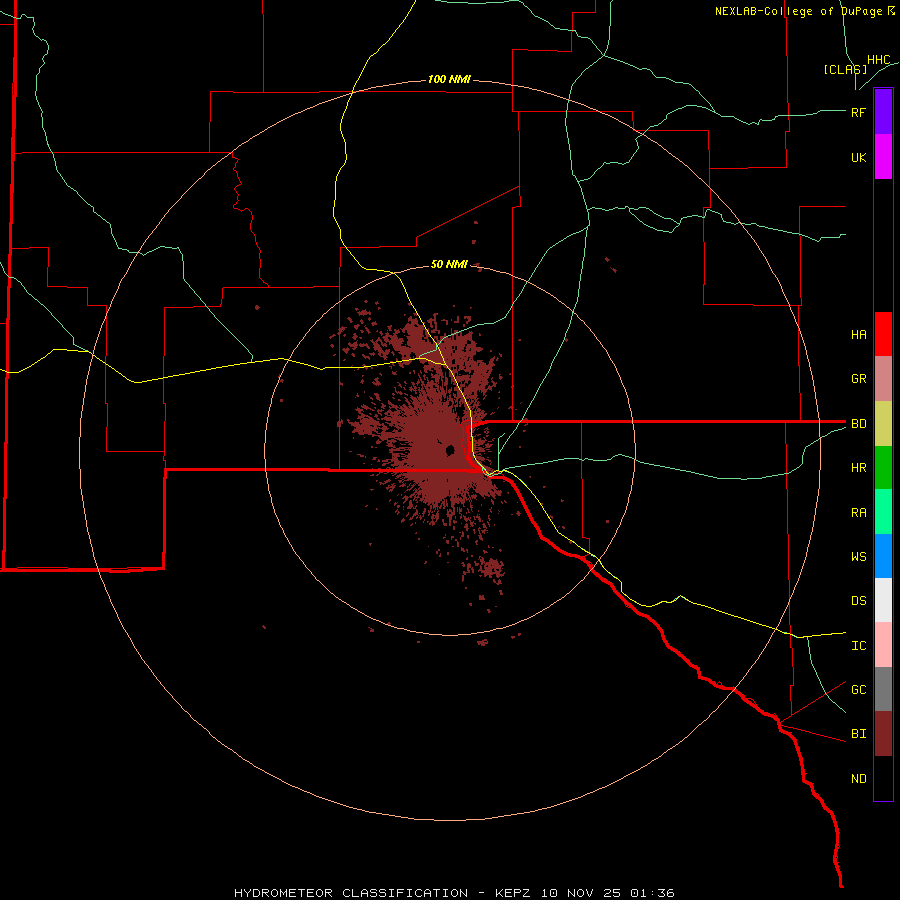Click the [CLAS] units label
Screen dimensions: 900x900
click(x=845, y=70)
